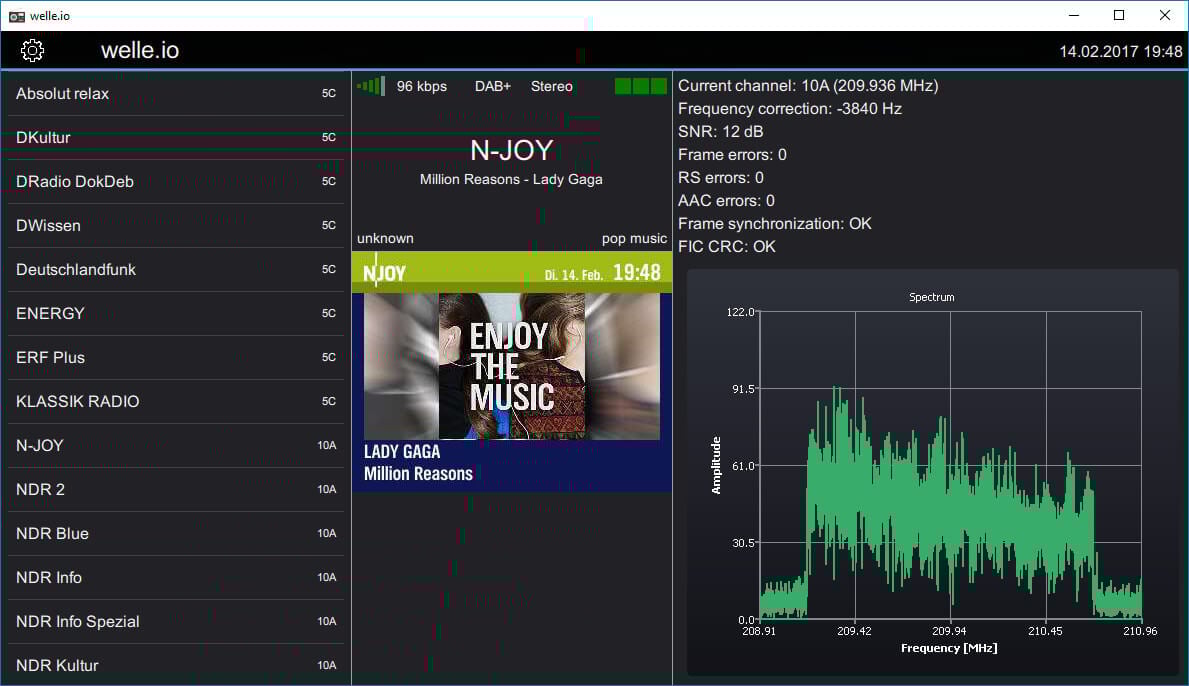Image resolution: width=1189 pixels, height=686 pixels.
Task: Tune to Deutschlandfunk
Action: pos(175,270)
